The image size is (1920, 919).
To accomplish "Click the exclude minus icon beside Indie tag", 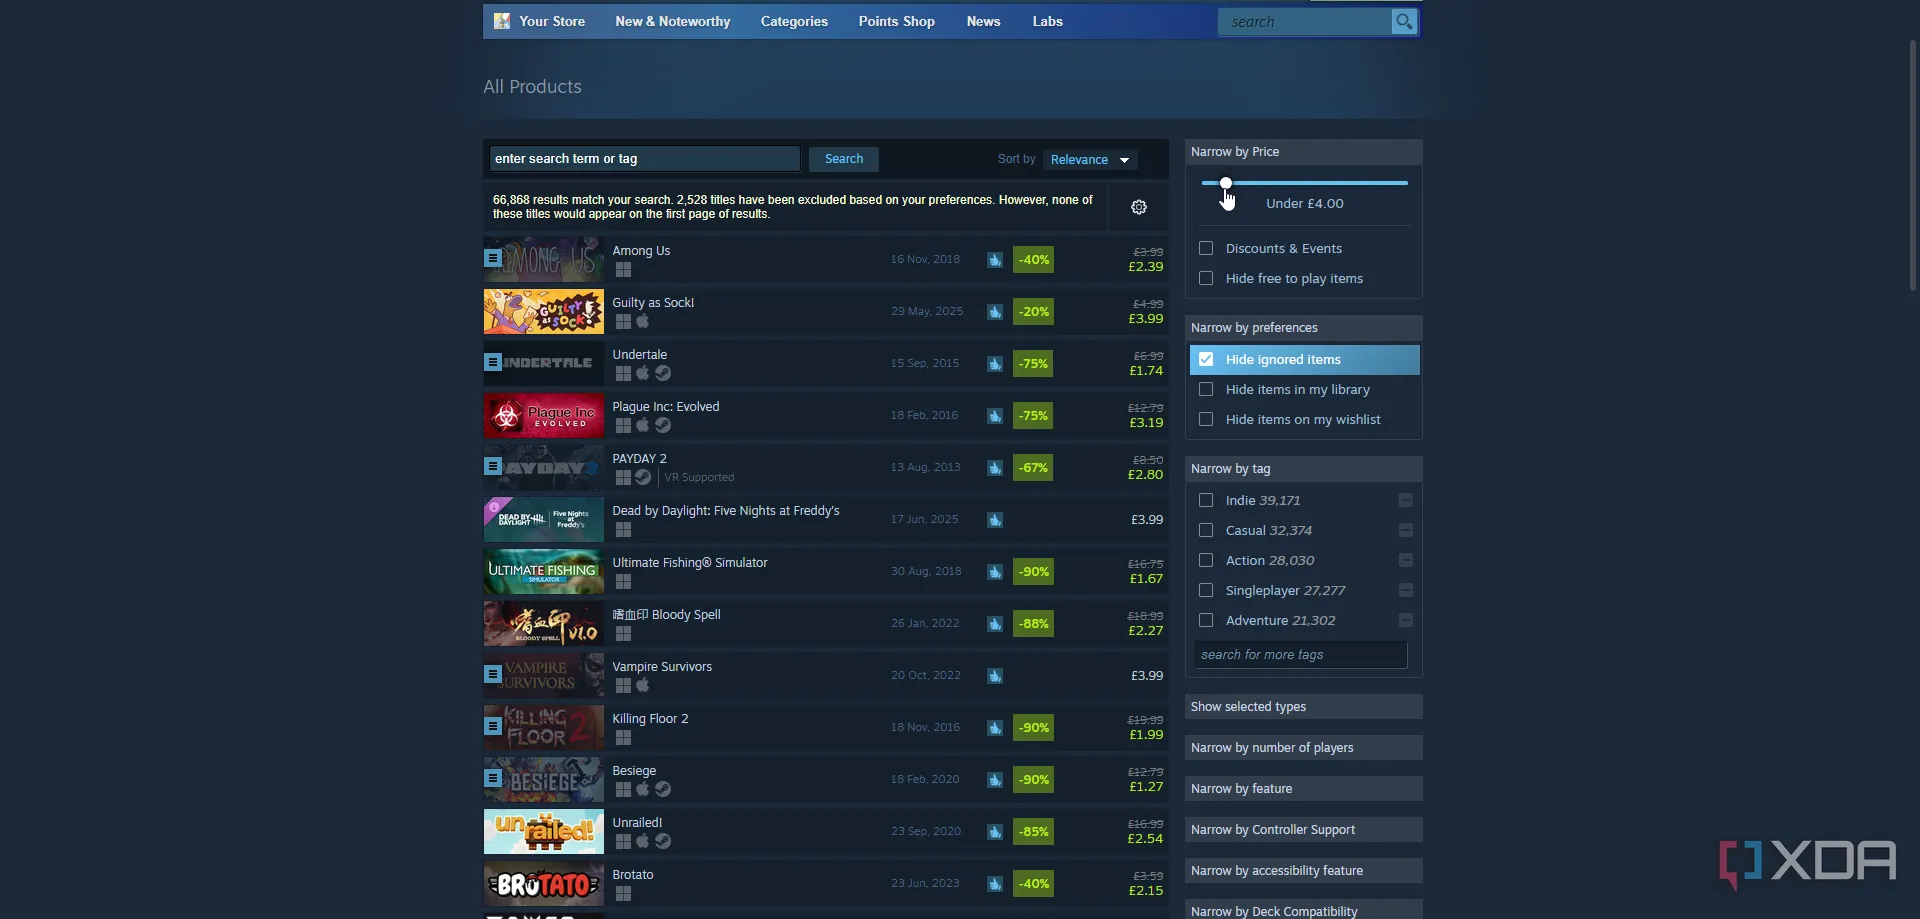I will click(1405, 500).
